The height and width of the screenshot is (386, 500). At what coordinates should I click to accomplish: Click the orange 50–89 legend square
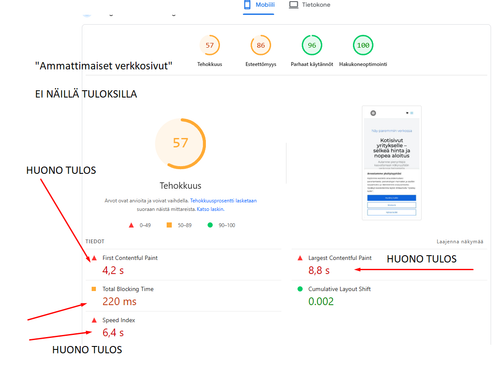(169, 225)
